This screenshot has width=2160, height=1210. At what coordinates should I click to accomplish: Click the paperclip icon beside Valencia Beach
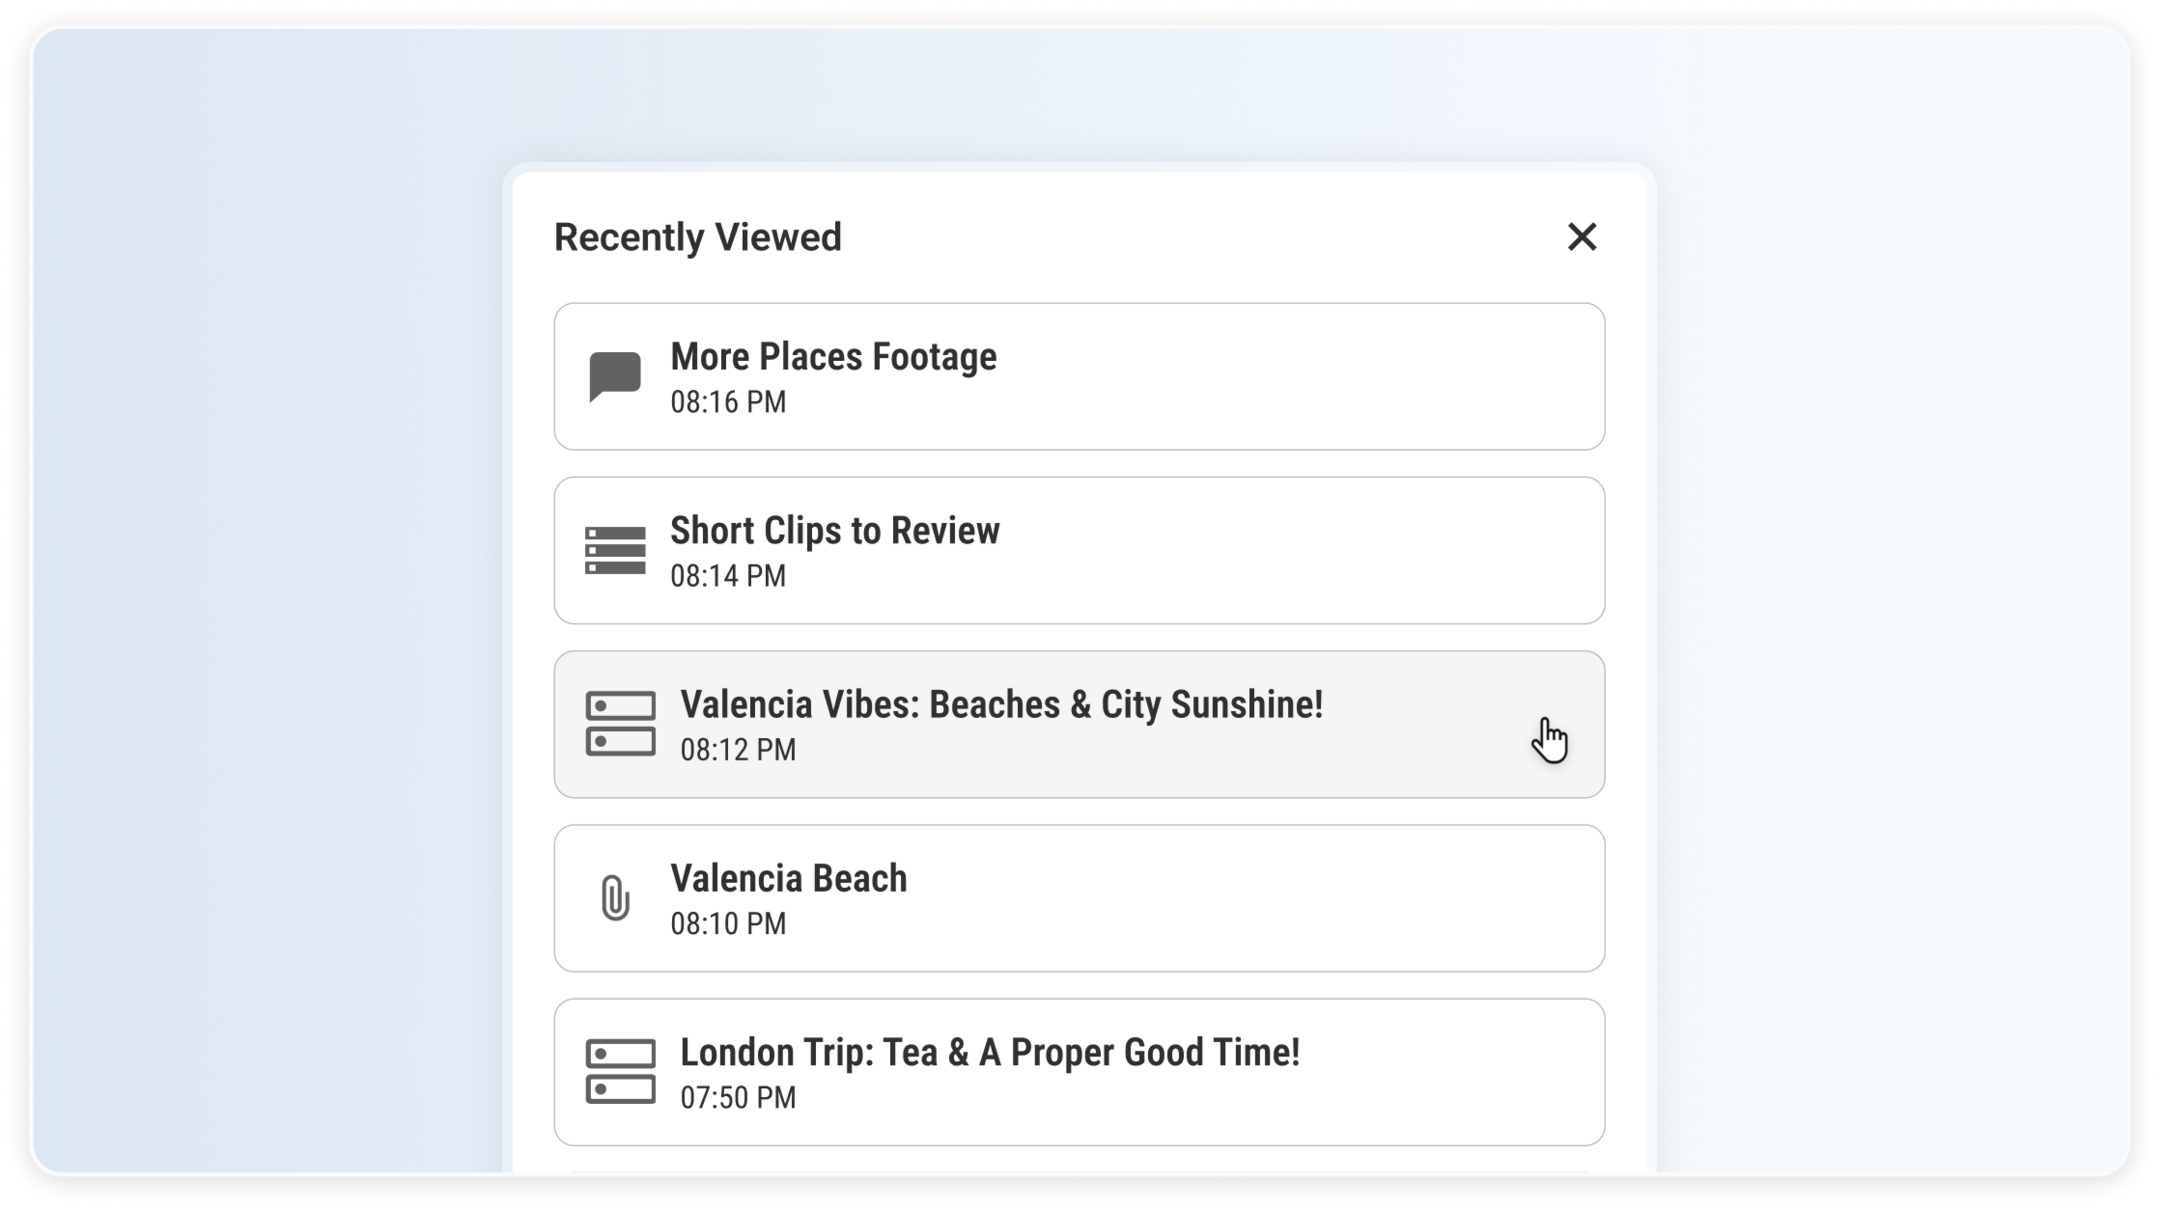coord(615,898)
